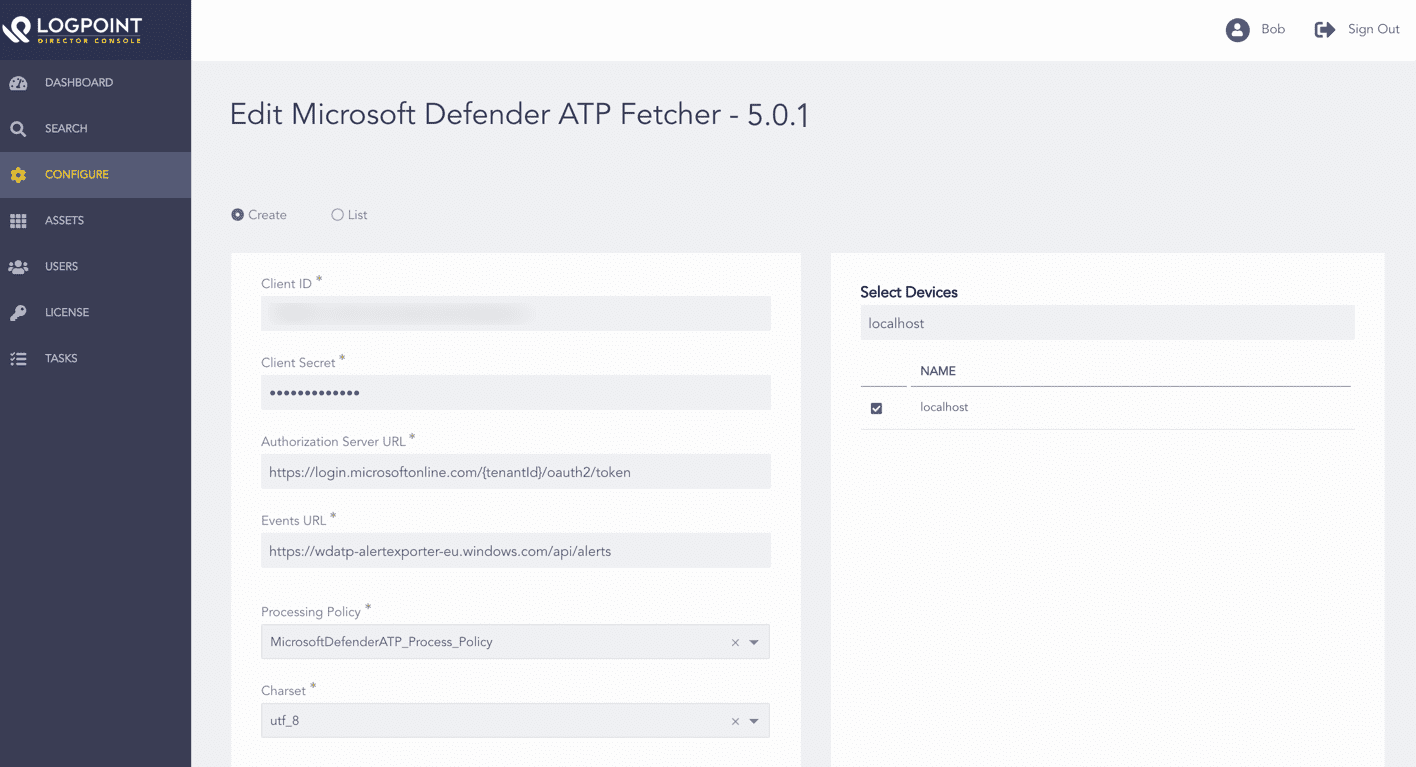
Task: Click the Sign Out link
Action: [x=1373, y=30]
